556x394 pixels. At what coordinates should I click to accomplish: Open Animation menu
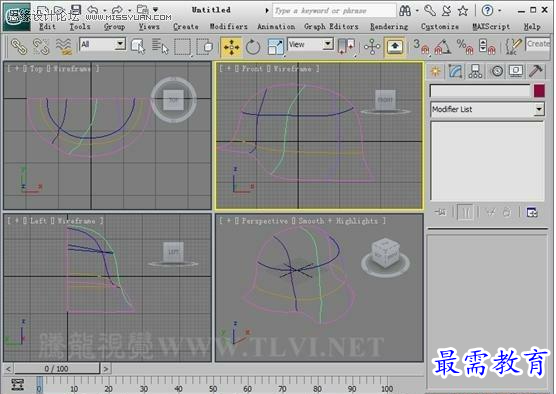(x=276, y=27)
